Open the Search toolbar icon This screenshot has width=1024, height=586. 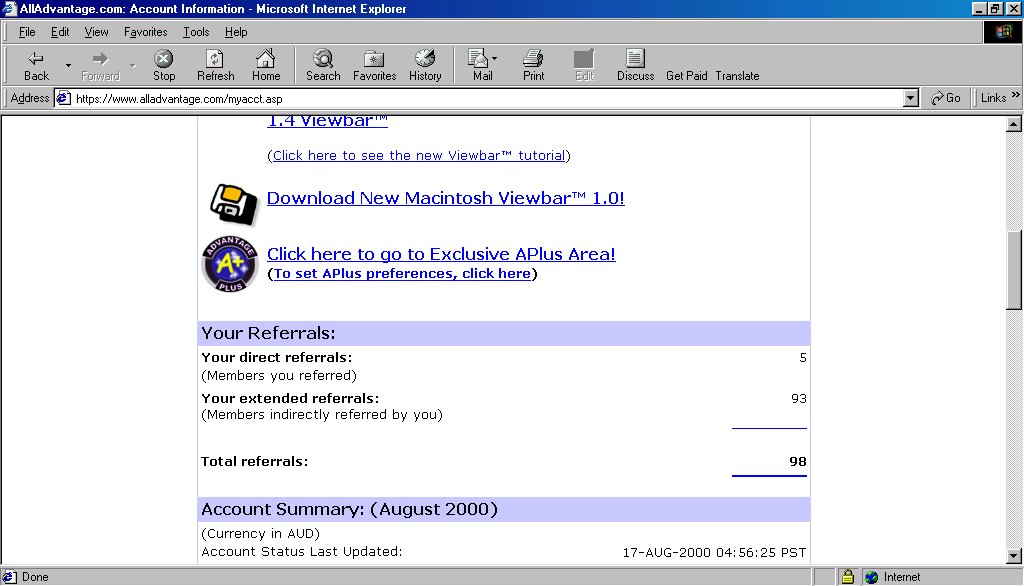click(323, 65)
